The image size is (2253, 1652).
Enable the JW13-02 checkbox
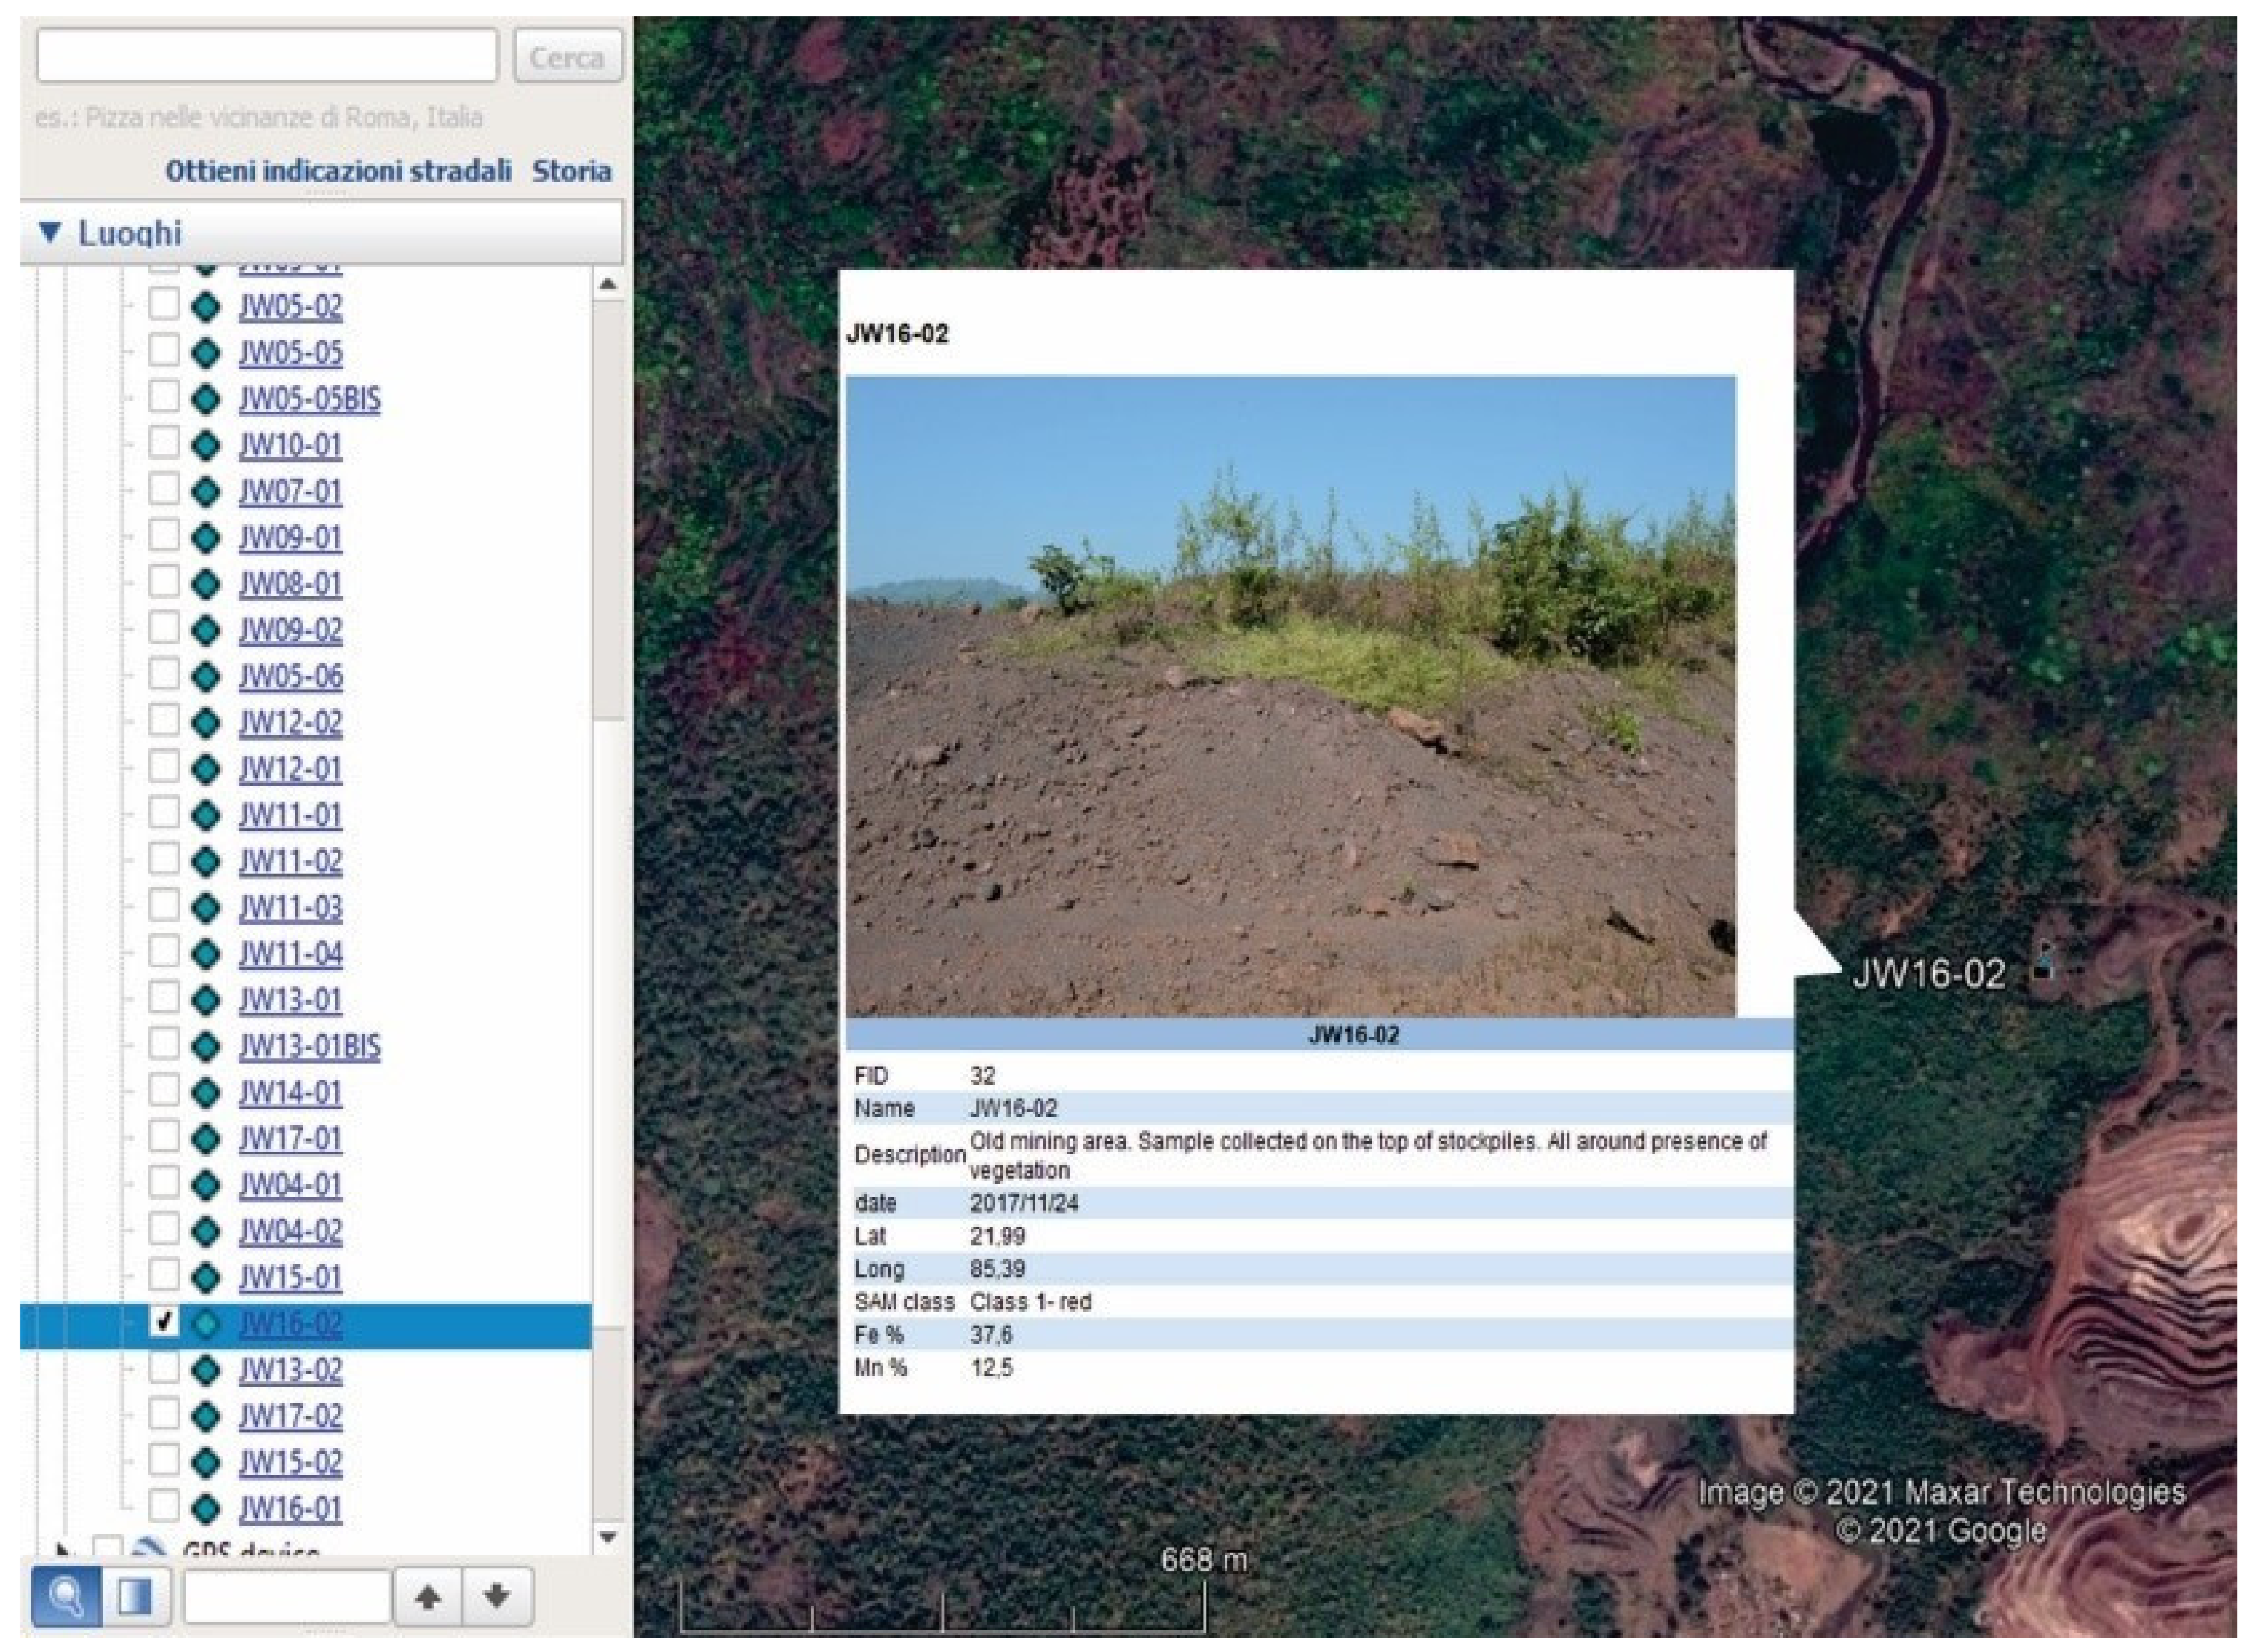[x=164, y=1368]
